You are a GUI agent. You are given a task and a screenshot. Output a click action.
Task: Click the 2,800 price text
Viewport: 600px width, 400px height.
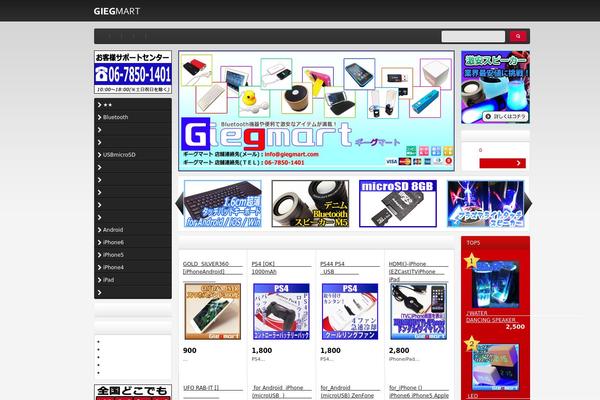click(x=399, y=350)
